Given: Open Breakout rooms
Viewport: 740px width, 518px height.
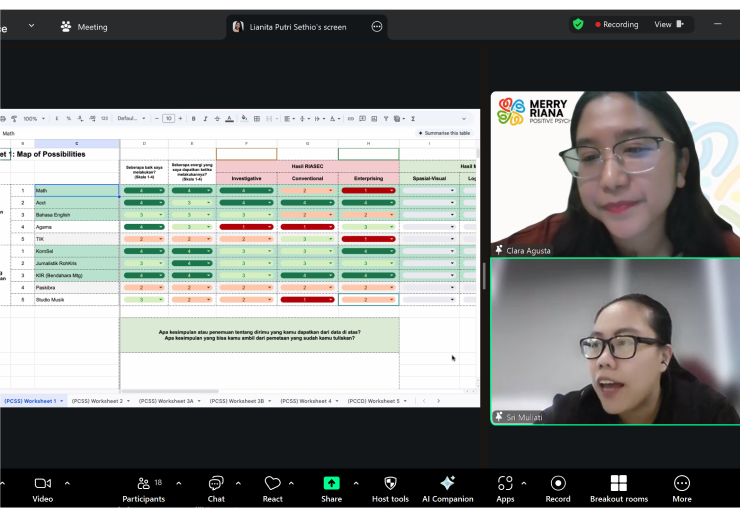Looking at the screenshot, I should pos(619,484).
